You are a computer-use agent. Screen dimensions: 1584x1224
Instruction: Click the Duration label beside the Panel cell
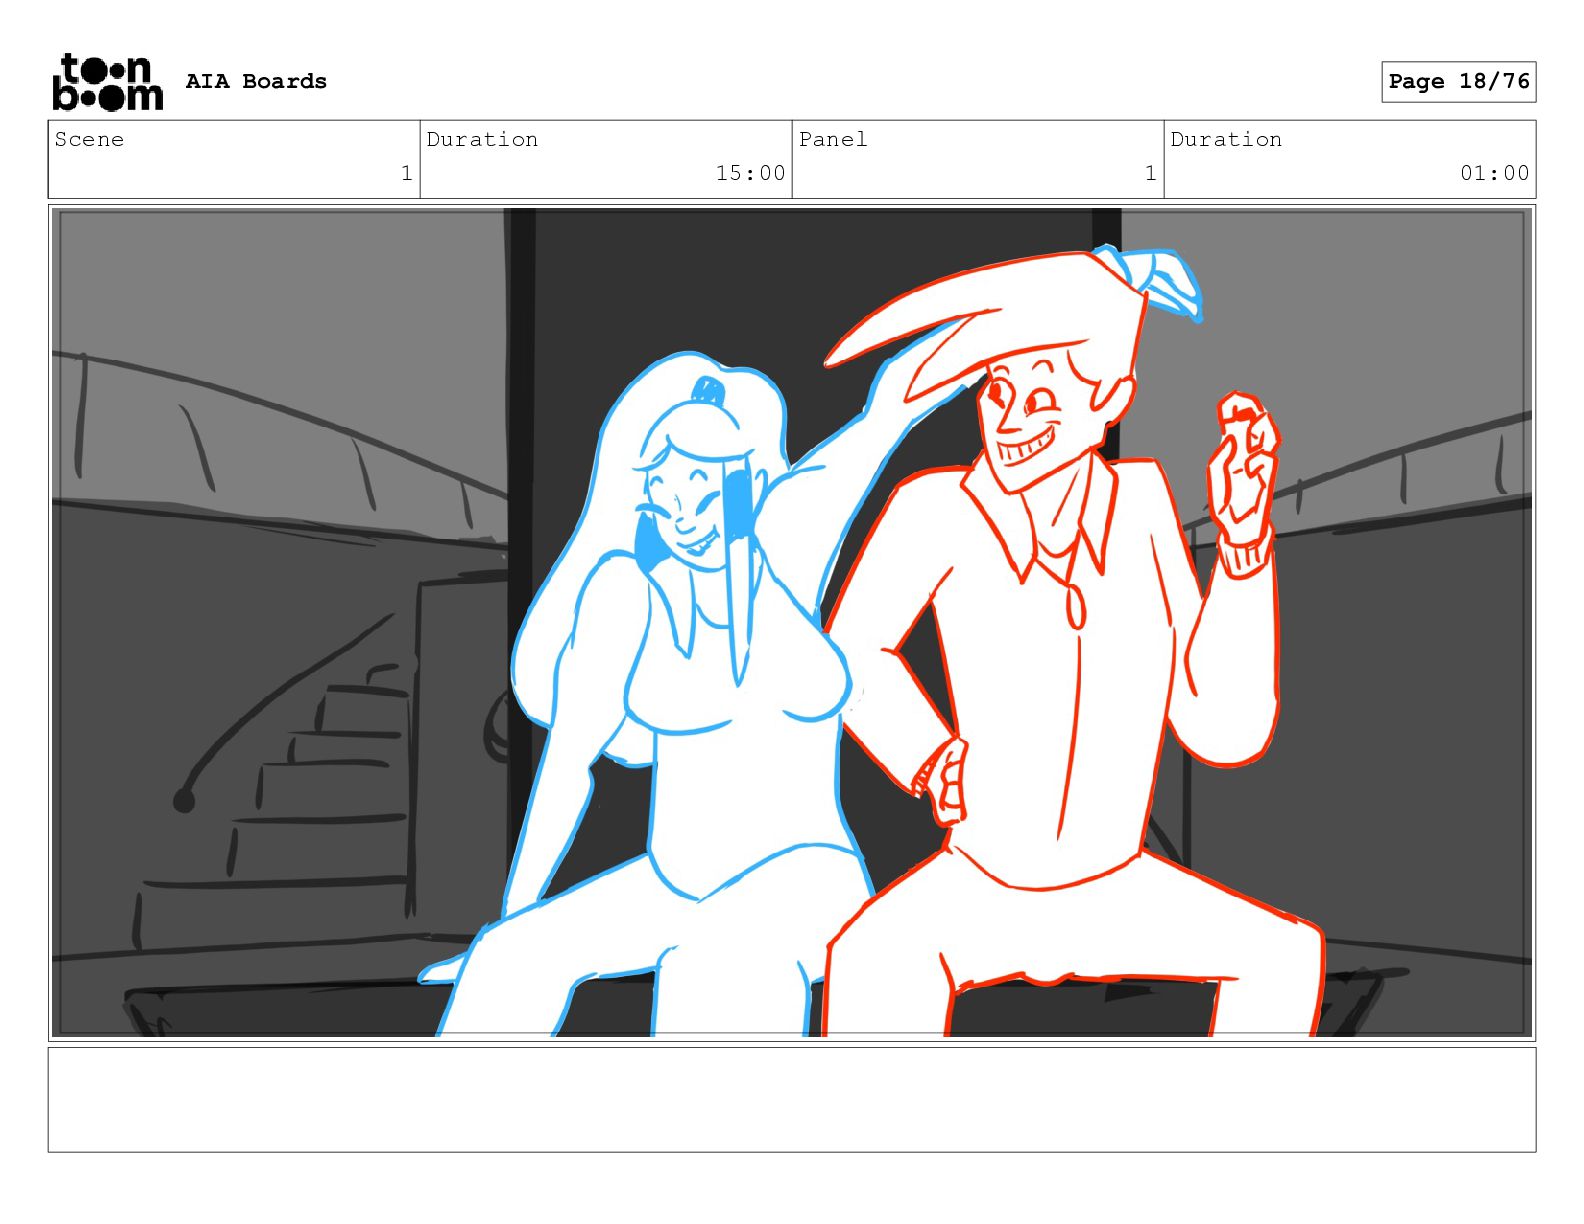click(1226, 140)
